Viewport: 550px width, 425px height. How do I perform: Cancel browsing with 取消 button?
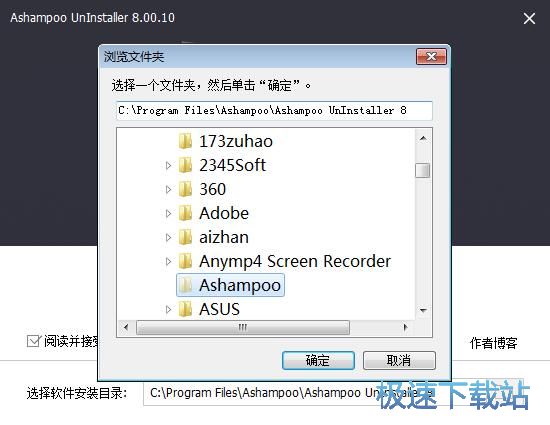pyautogui.click(x=399, y=360)
